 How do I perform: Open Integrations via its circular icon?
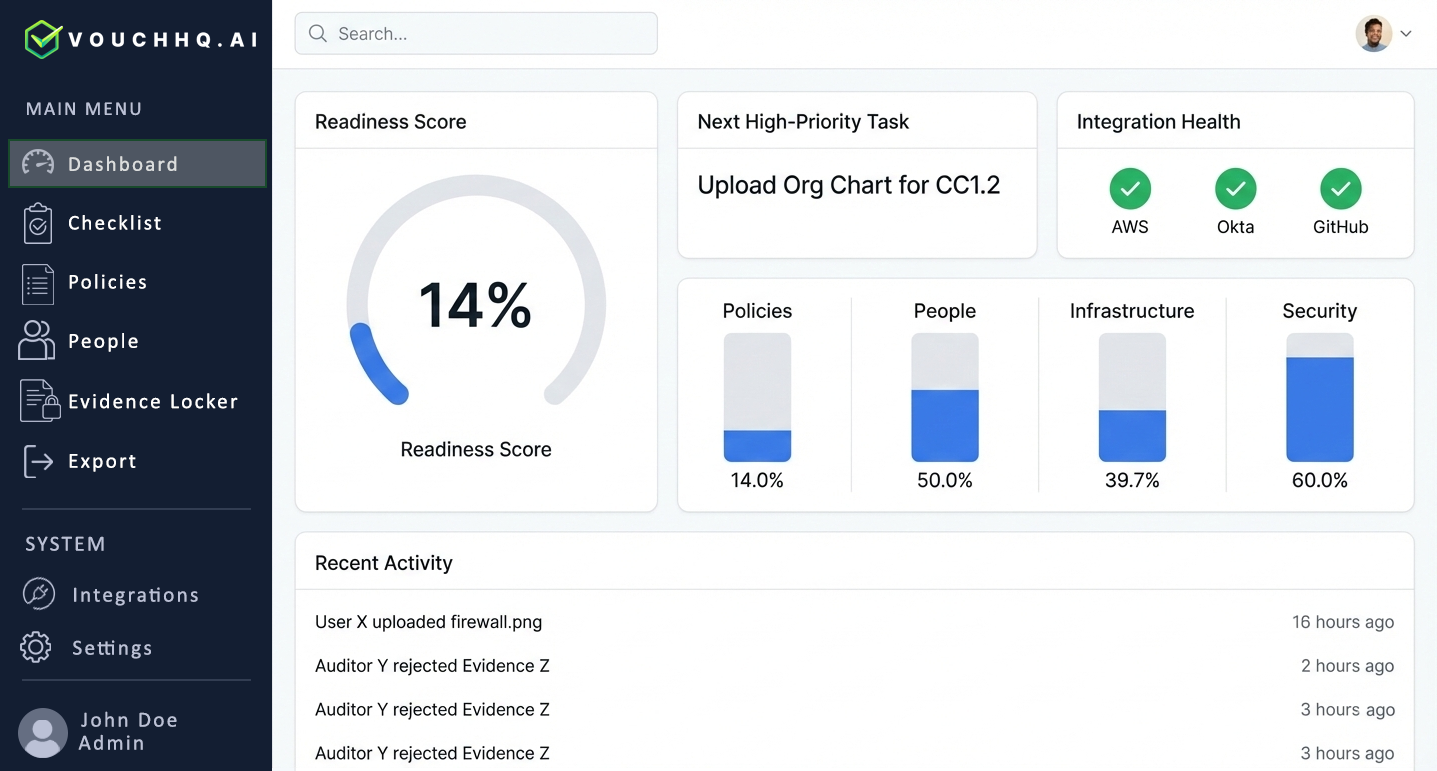(x=37, y=594)
